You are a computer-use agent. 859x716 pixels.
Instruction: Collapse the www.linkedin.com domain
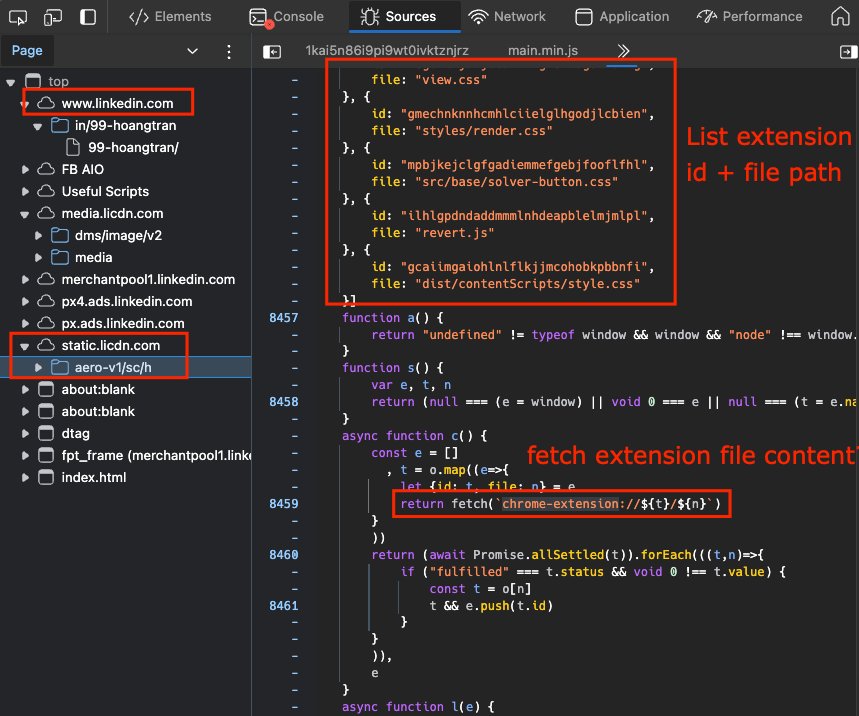[x=25, y=104]
